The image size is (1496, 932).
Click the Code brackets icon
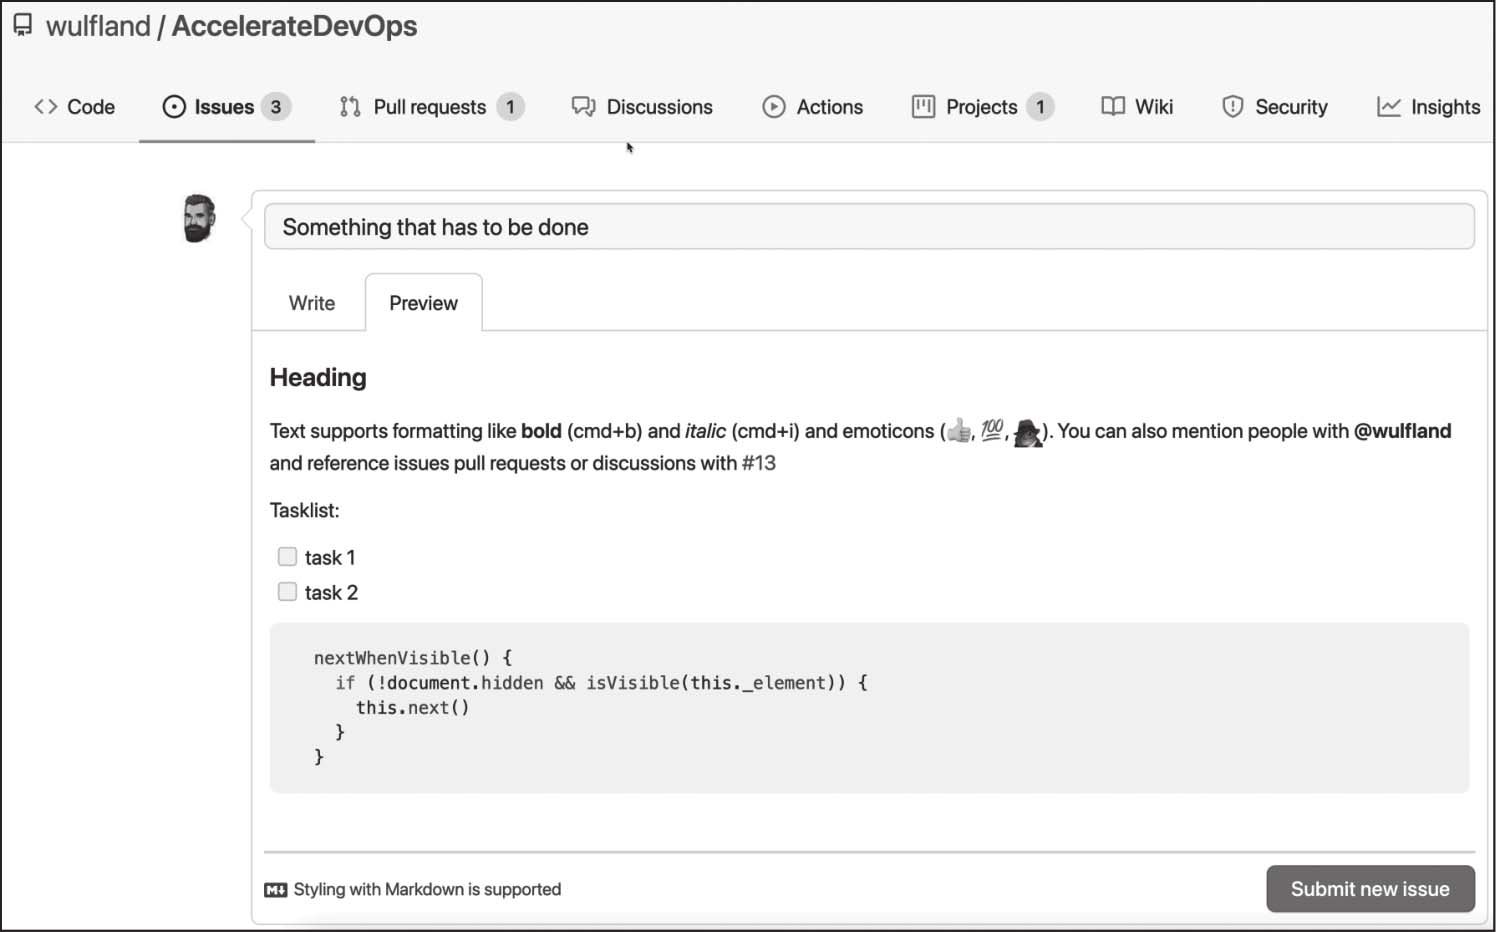point(45,107)
